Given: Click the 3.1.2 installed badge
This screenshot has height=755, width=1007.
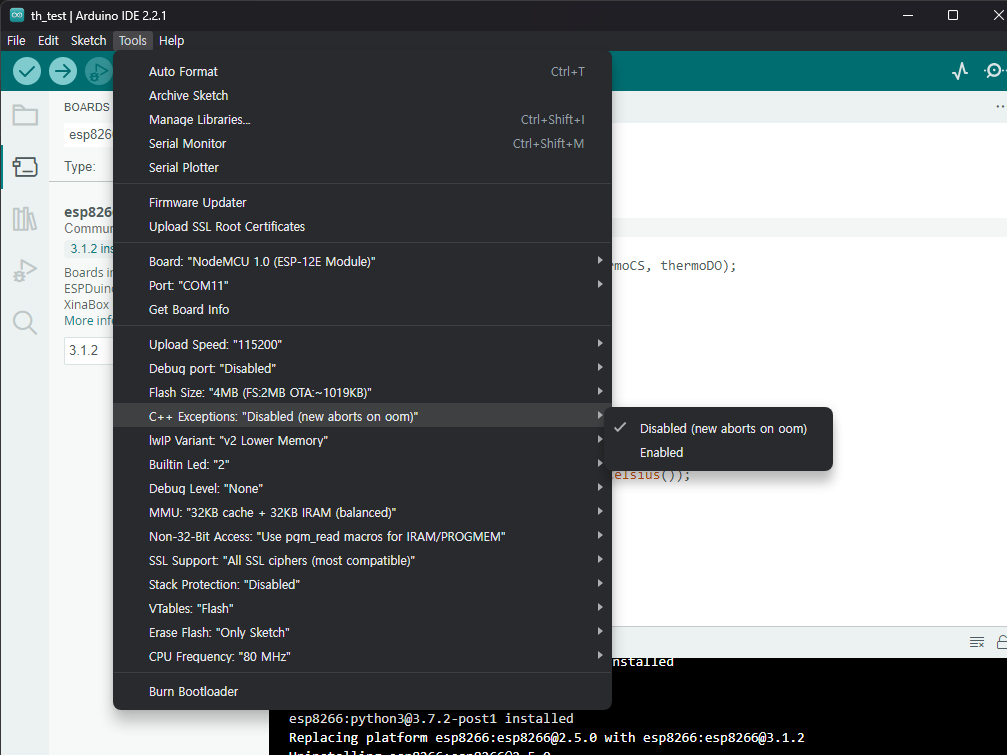Looking at the screenshot, I should tap(90, 248).
